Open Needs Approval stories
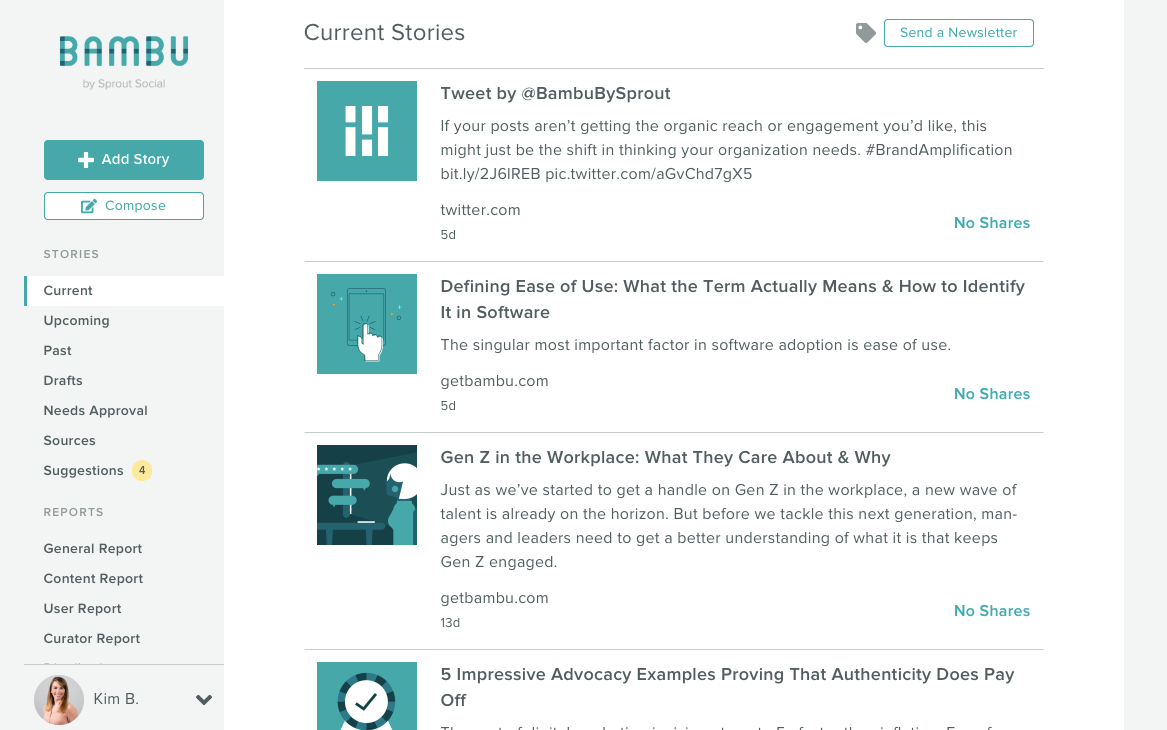1167x730 pixels. pyautogui.click(x=95, y=411)
